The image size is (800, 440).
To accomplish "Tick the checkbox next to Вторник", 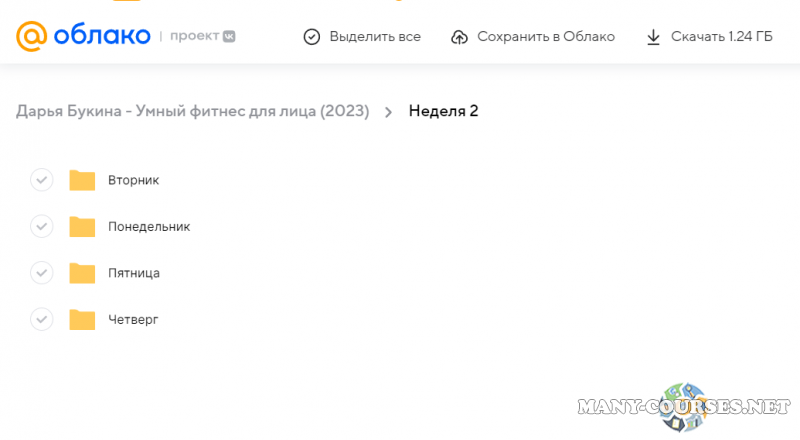I will pos(41,180).
